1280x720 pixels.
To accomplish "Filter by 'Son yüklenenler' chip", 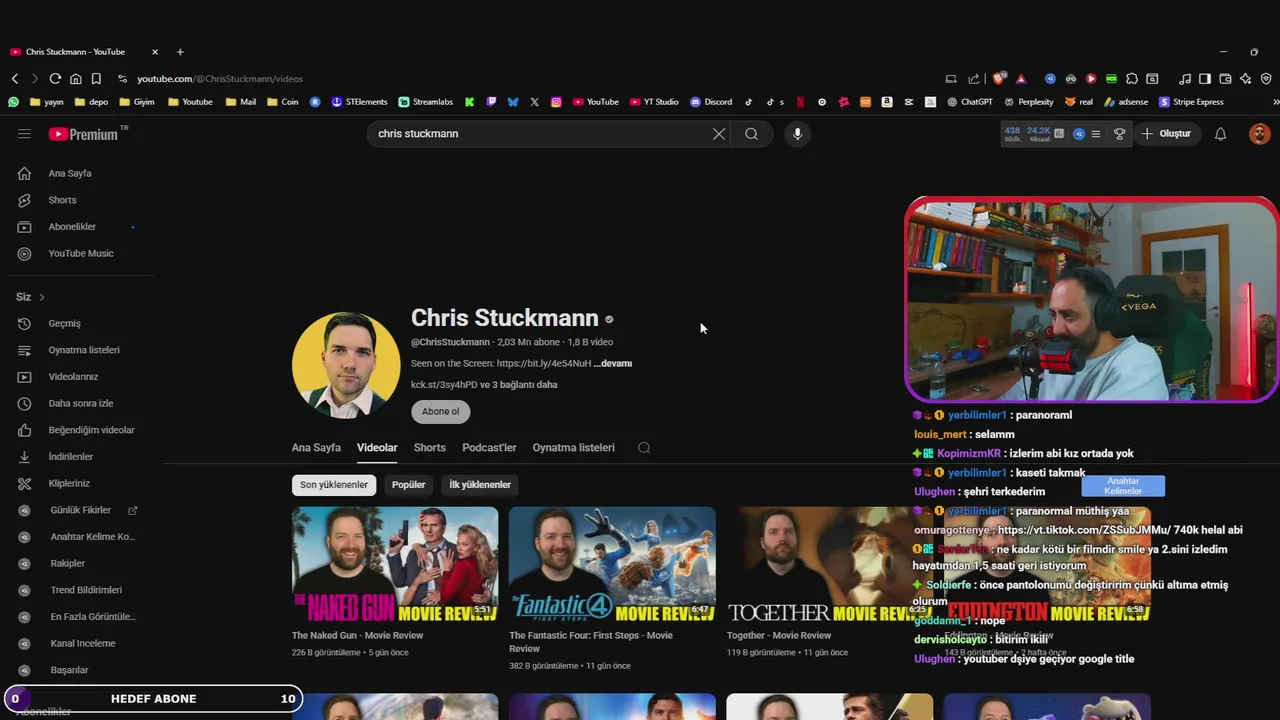I will click(x=334, y=485).
